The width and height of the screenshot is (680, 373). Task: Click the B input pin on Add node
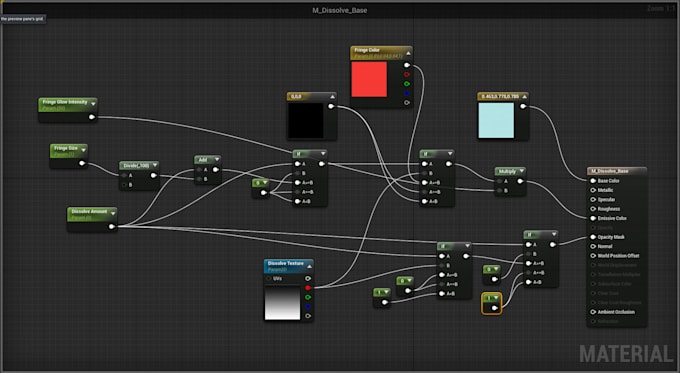(199, 179)
